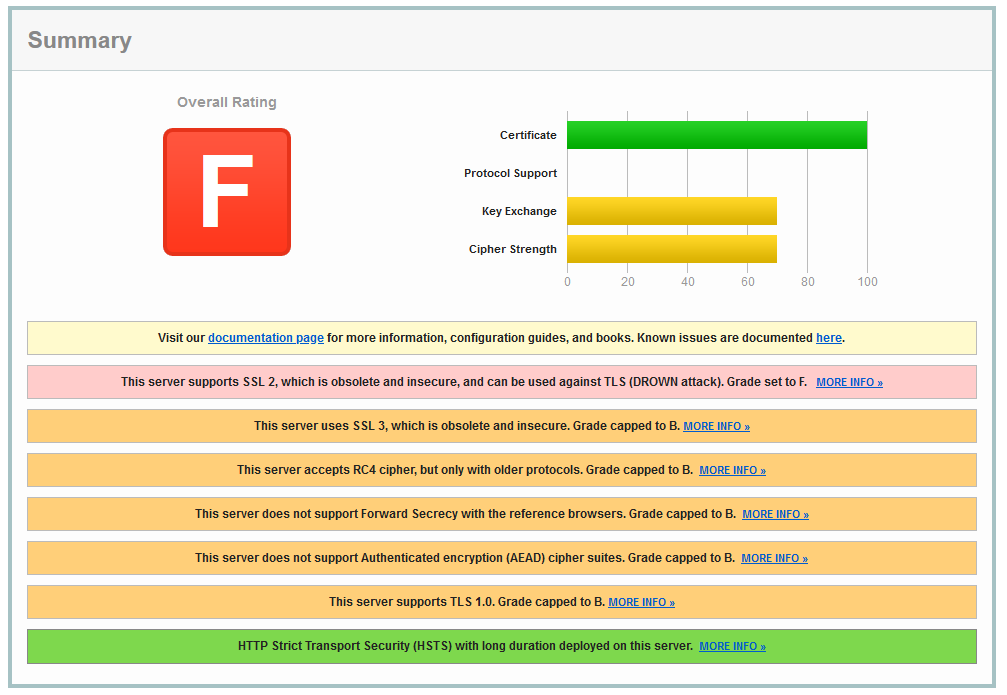
Task: Click the Certificate chart label
Action: click(x=528, y=135)
